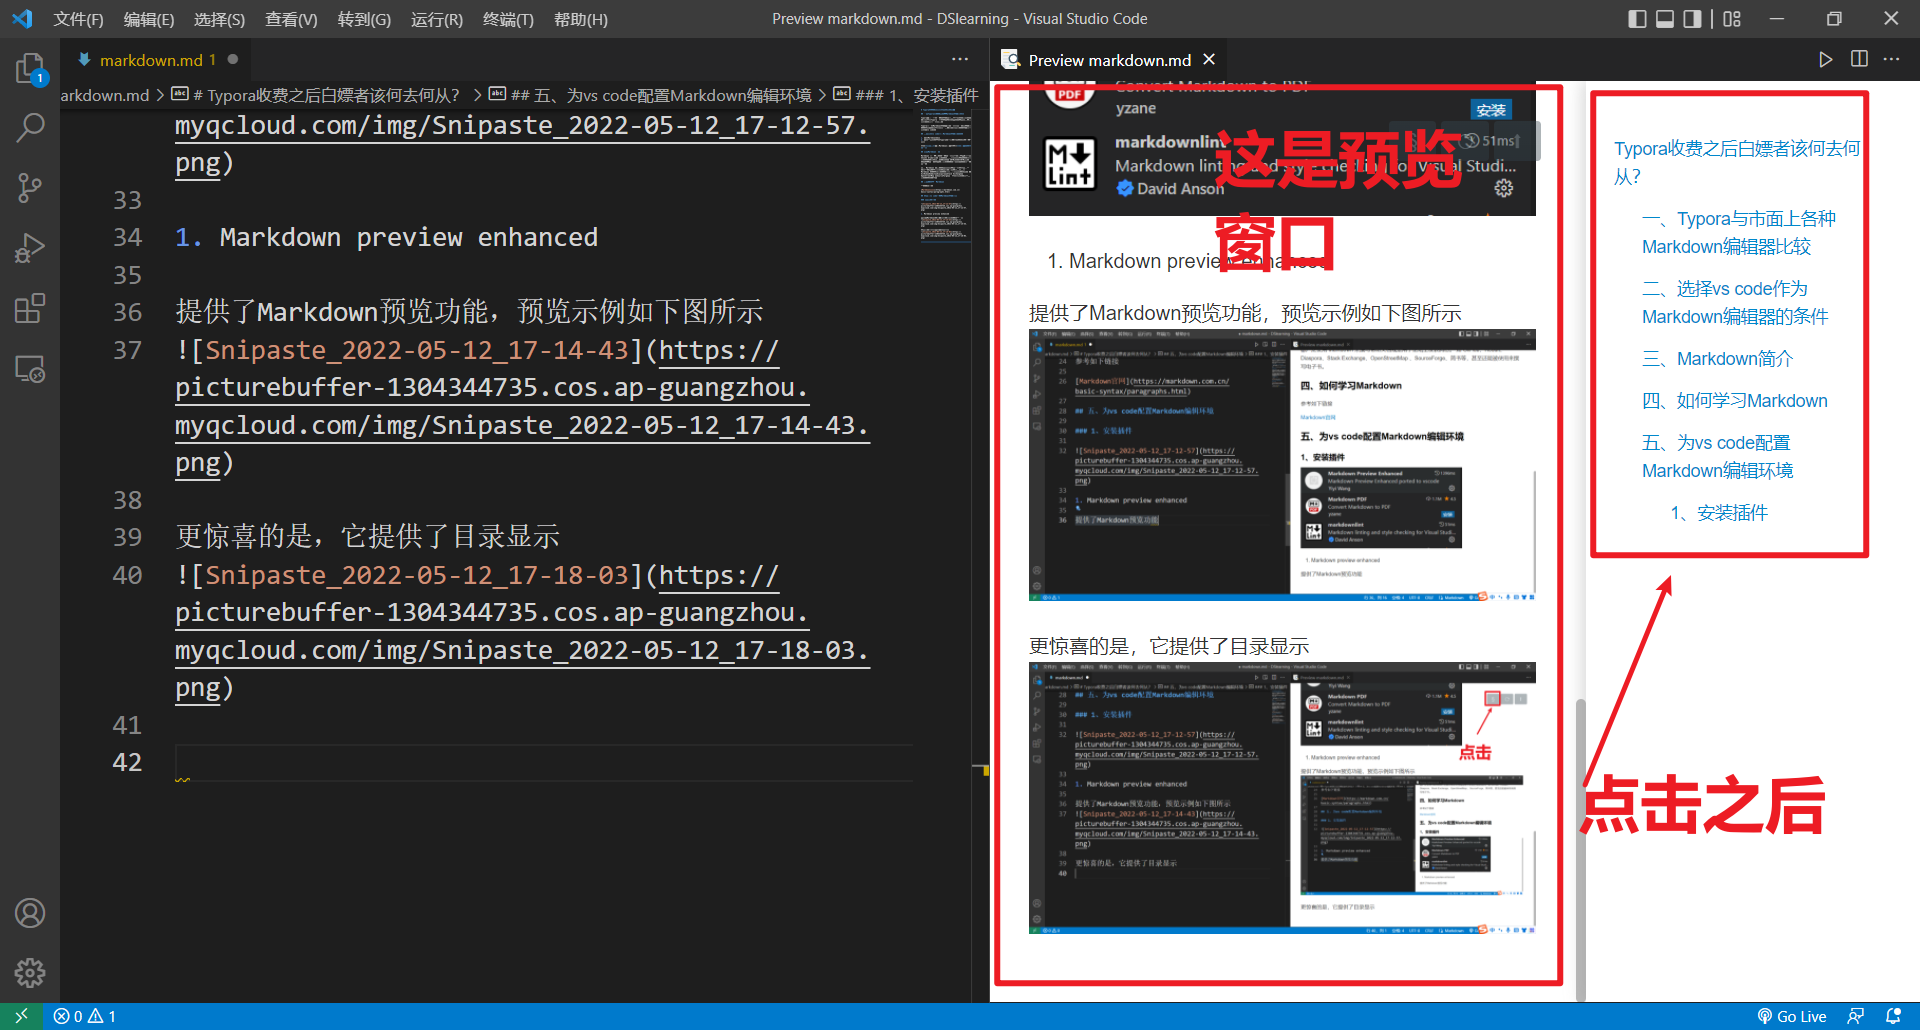
Task: Open TOC link '1、安装插件'
Action: 1719,512
